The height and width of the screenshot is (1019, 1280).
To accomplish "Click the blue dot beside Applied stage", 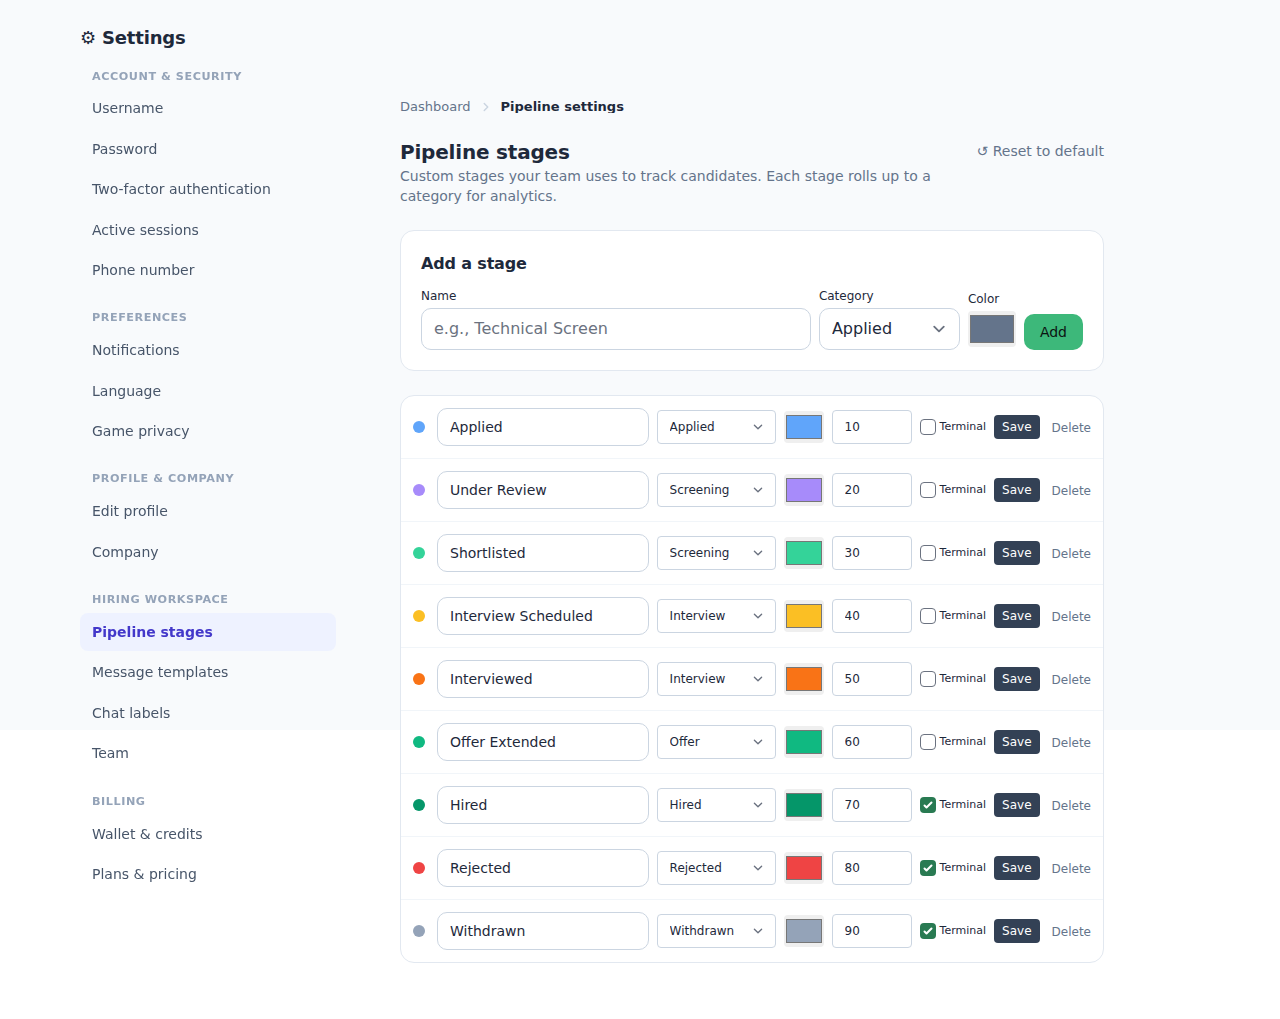I will pyautogui.click(x=419, y=427).
